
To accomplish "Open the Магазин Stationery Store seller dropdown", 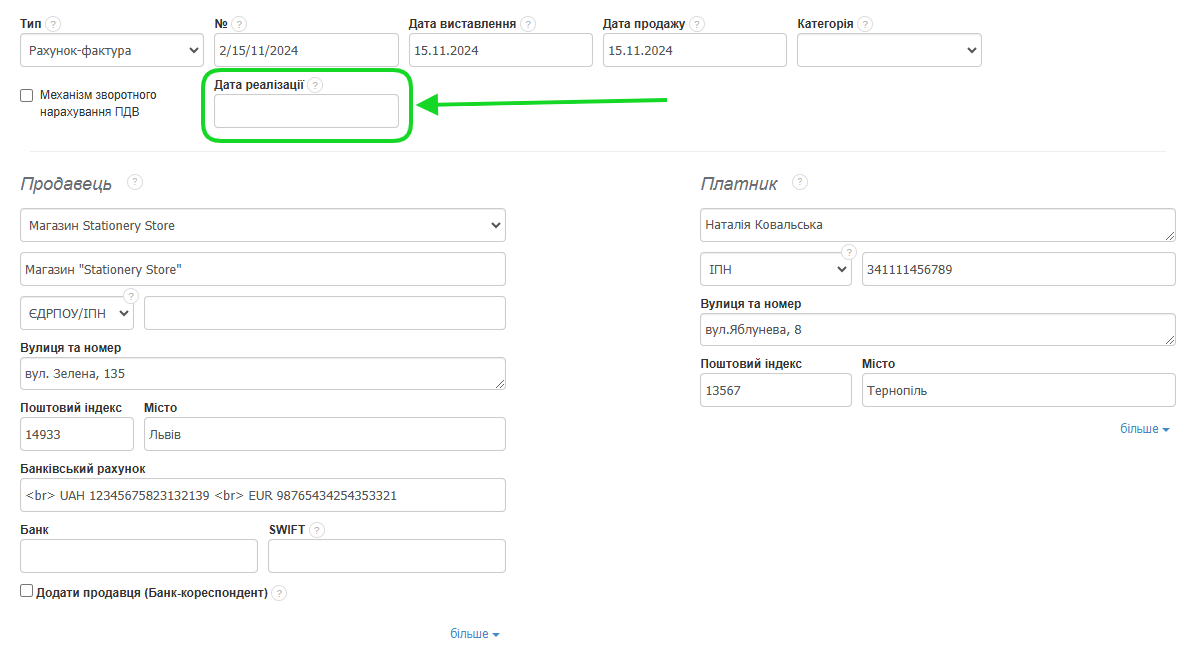I will [x=263, y=226].
